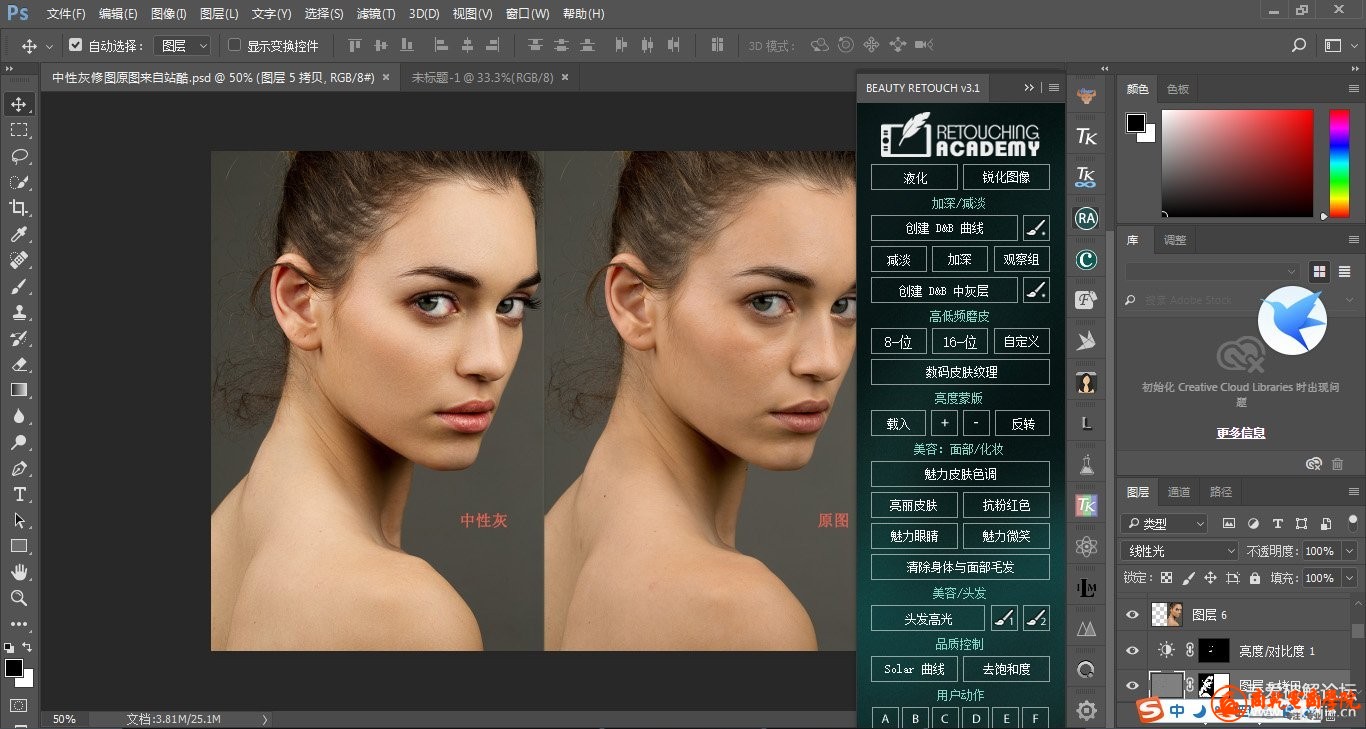Select the Zoom tool
The image size is (1366, 729).
pyautogui.click(x=19, y=598)
